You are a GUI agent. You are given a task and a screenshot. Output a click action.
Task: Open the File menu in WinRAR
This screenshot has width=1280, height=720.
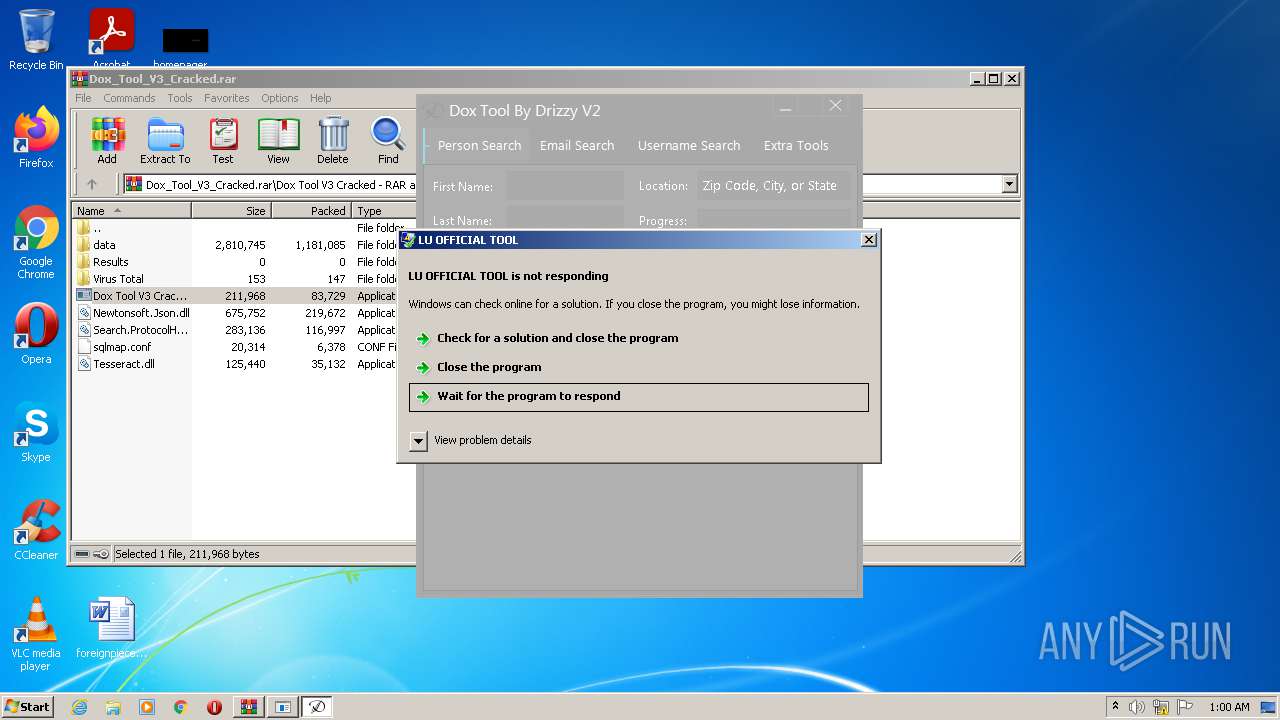pos(83,98)
